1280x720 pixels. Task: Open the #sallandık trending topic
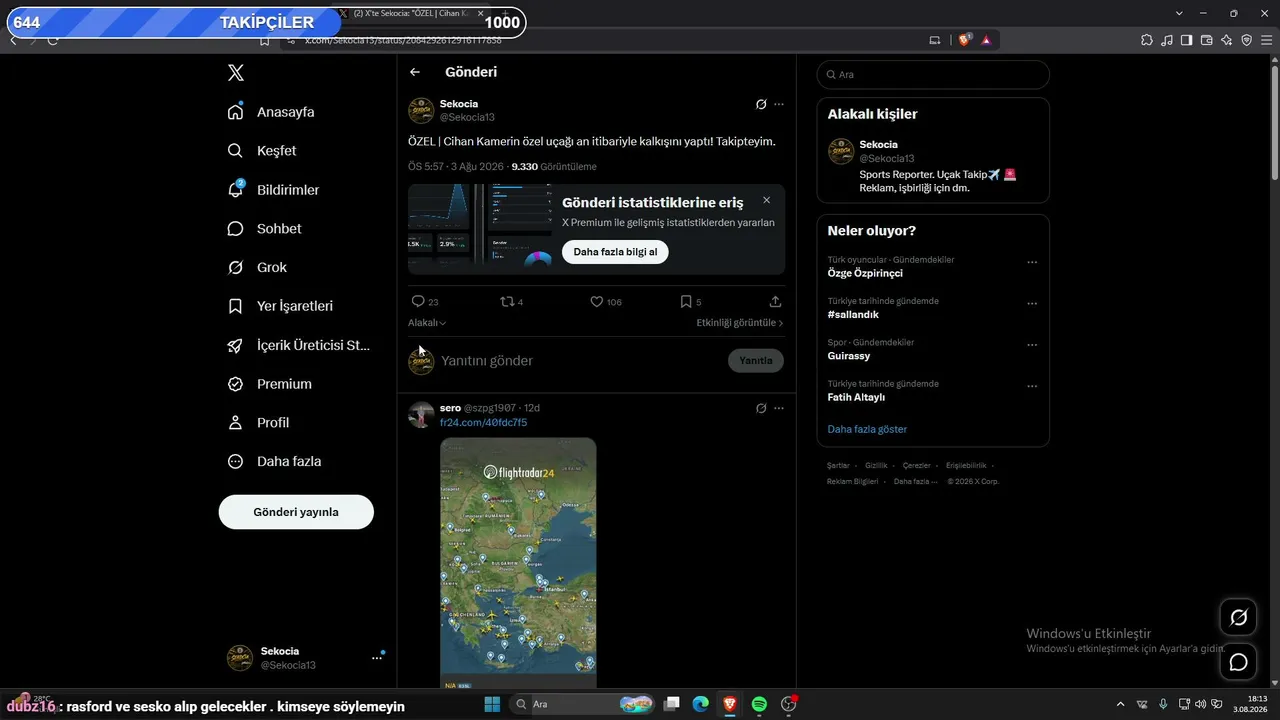(x=853, y=314)
